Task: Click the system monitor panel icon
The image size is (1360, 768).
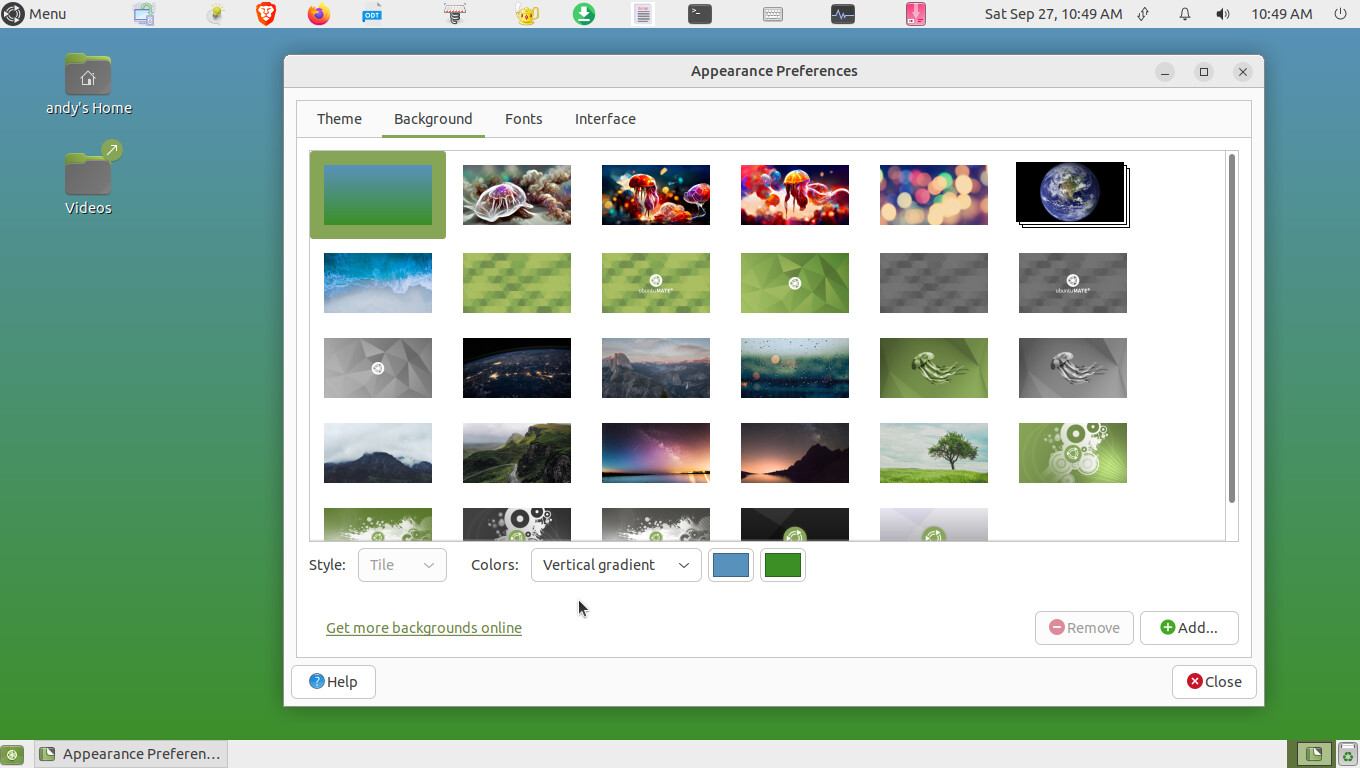Action: [x=843, y=14]
